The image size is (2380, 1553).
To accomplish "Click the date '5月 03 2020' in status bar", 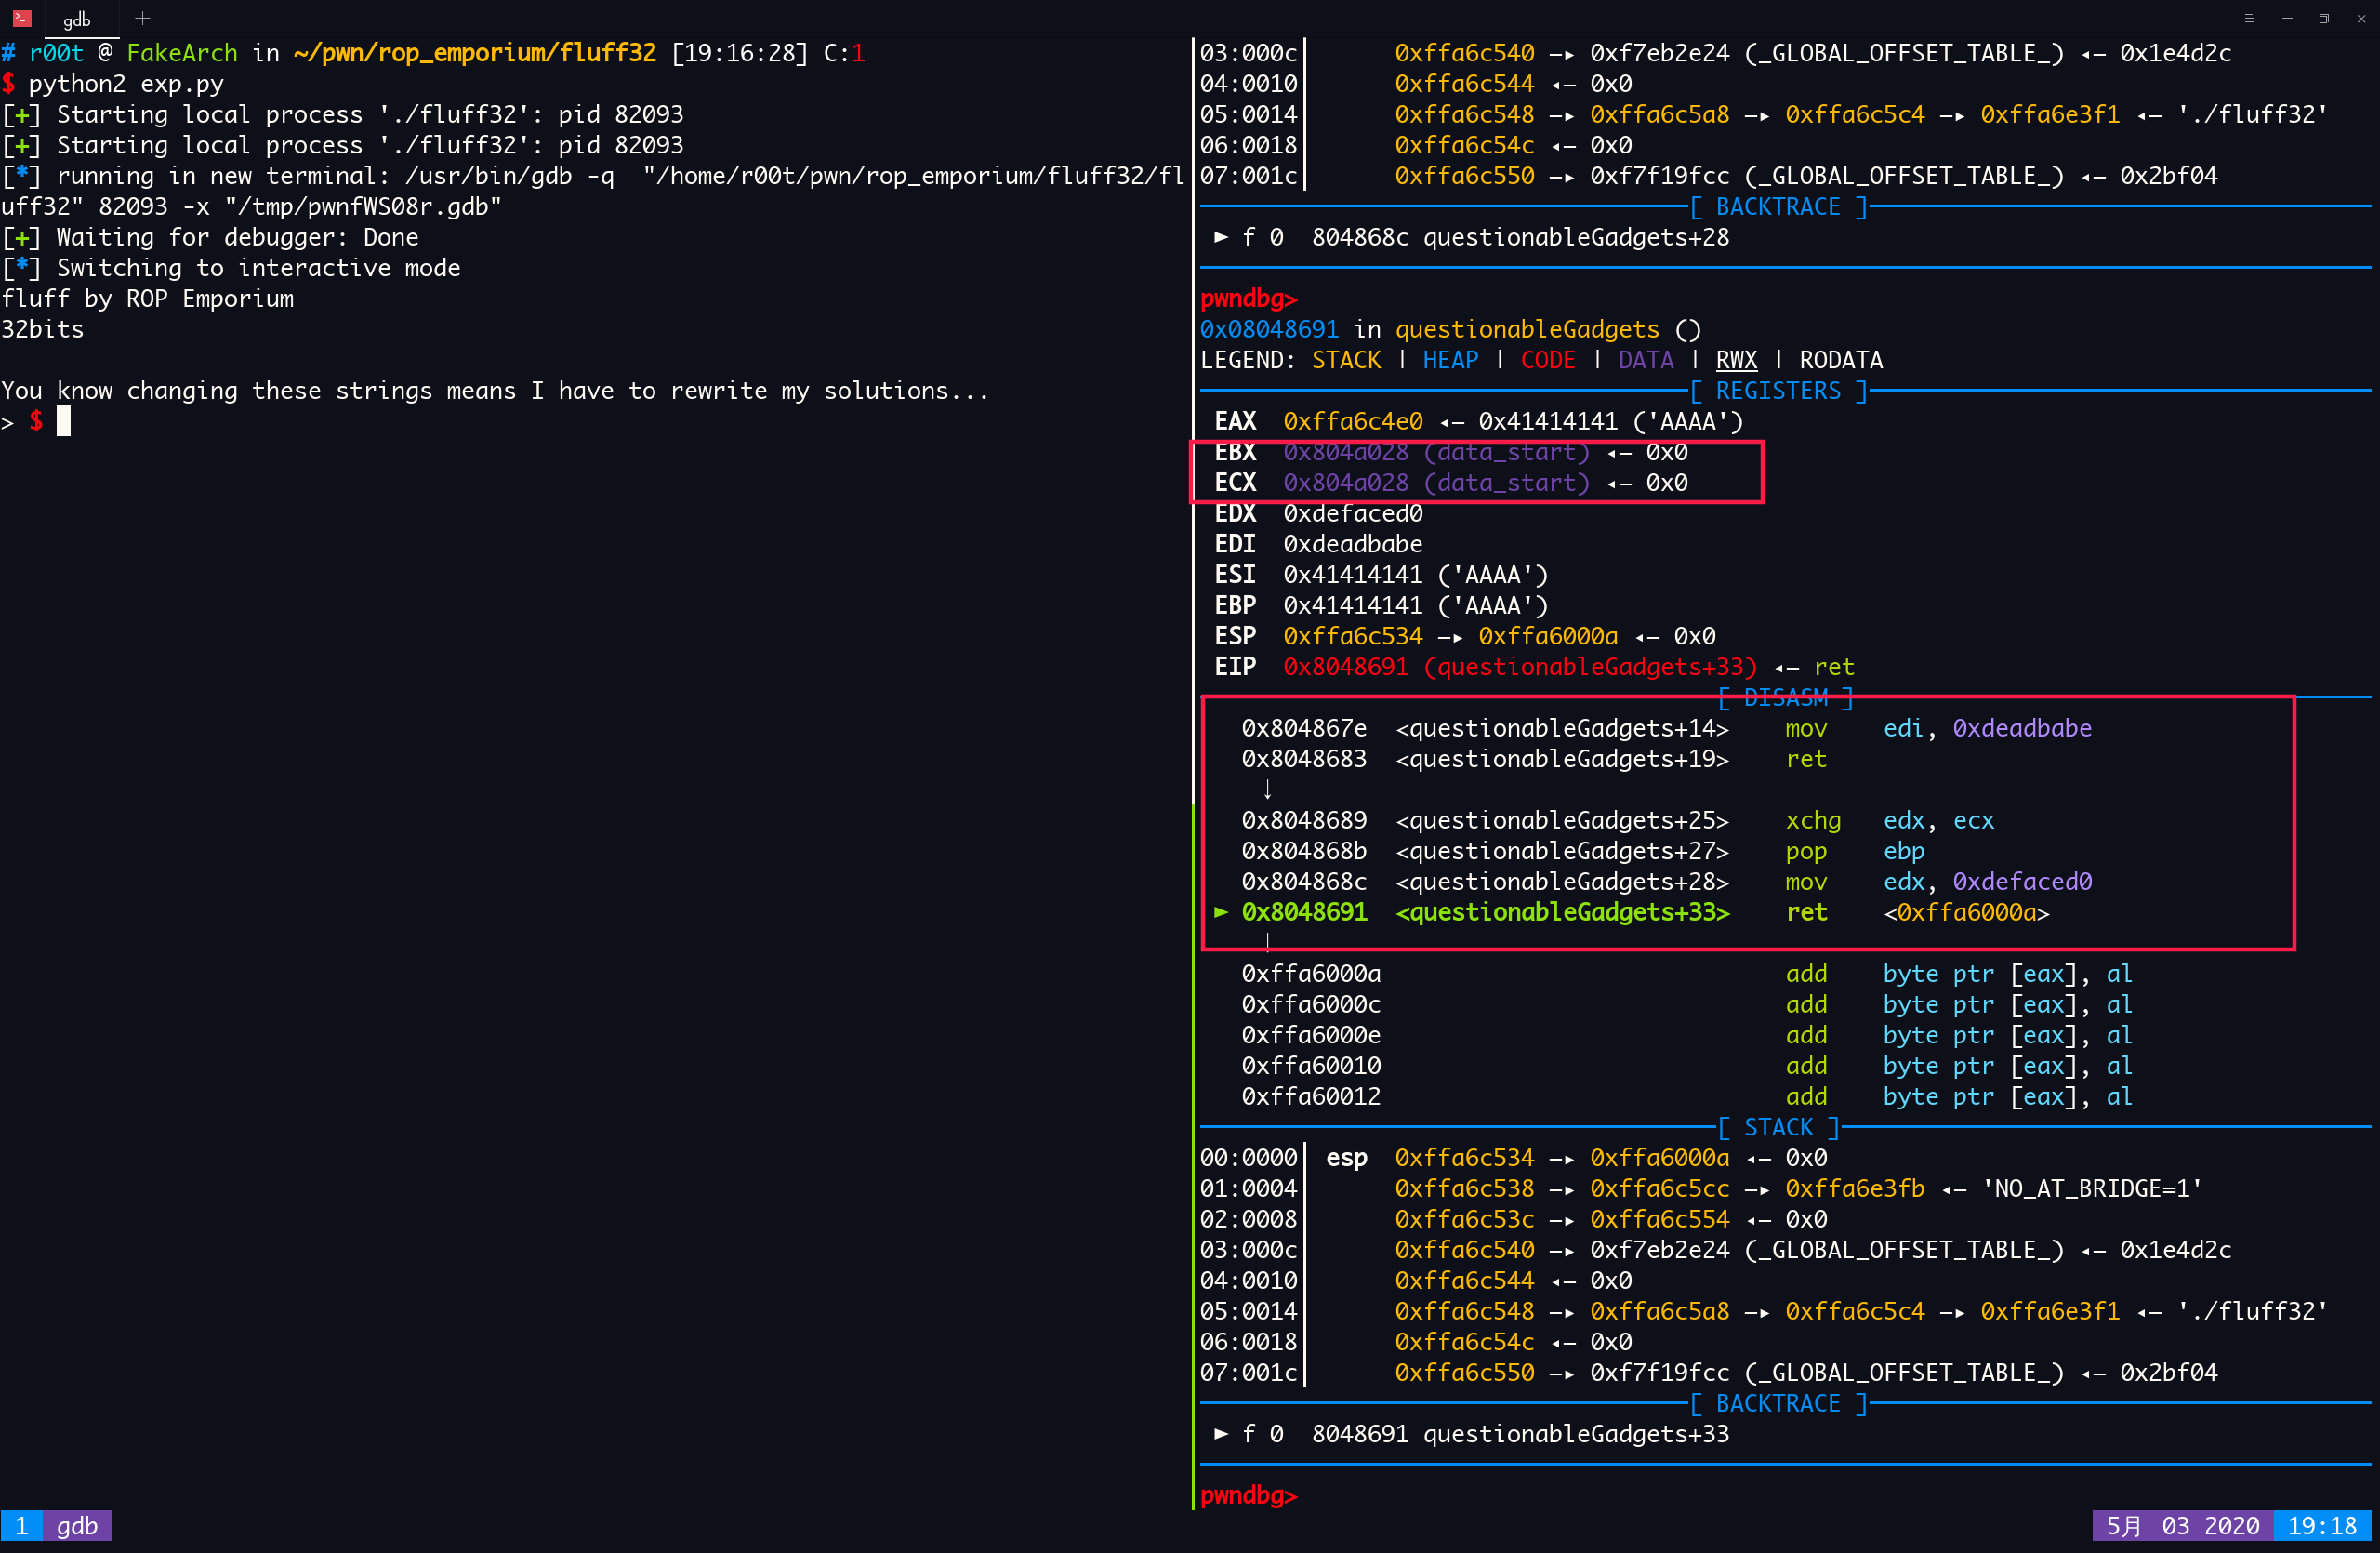I will tap(2182, 1525).
